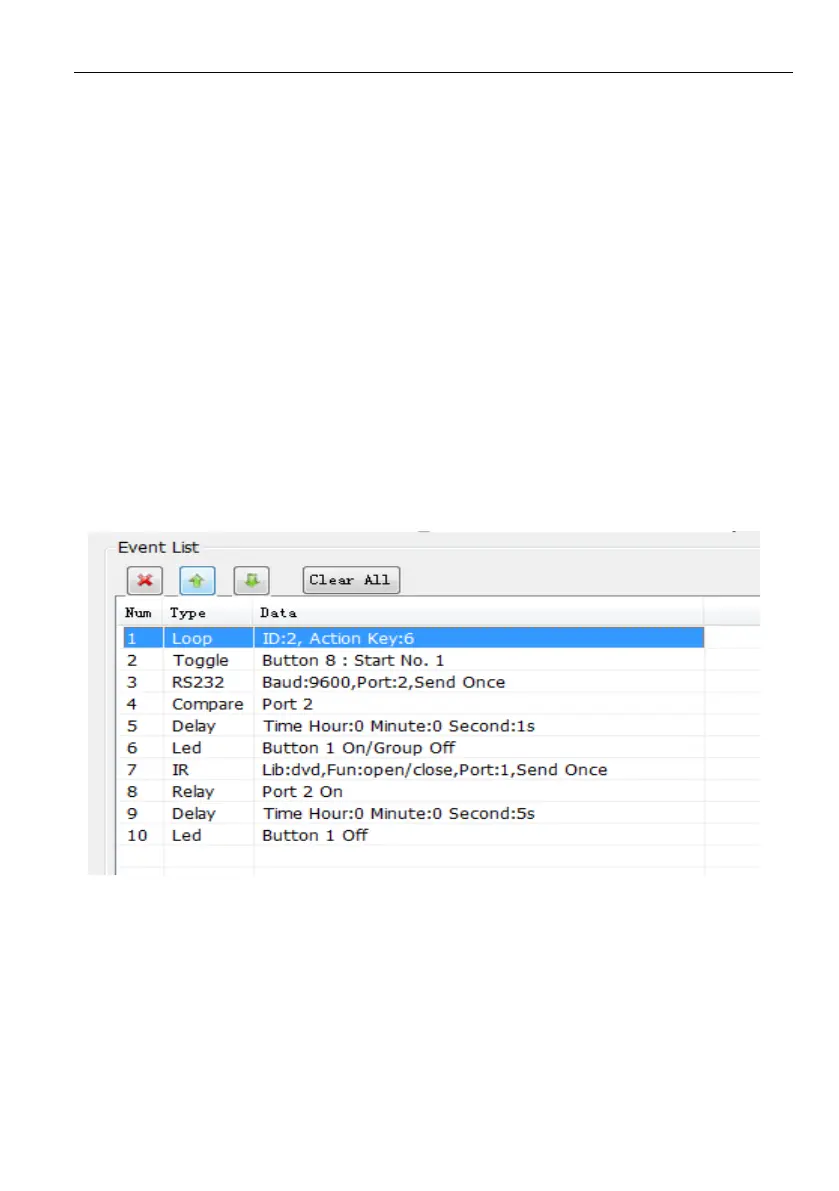
Task: Click the Num column header
Action: click(x=139, y=612)
